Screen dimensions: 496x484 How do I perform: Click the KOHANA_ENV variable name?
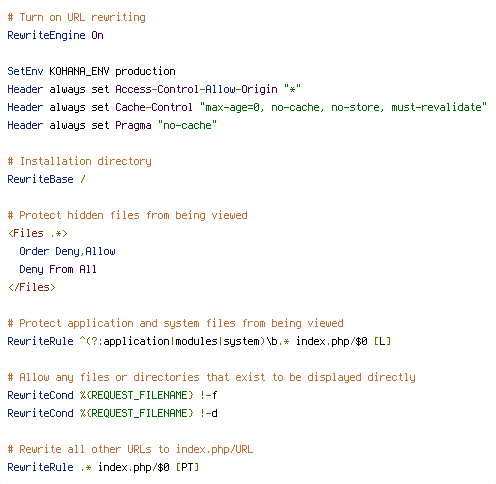point(79,71)
